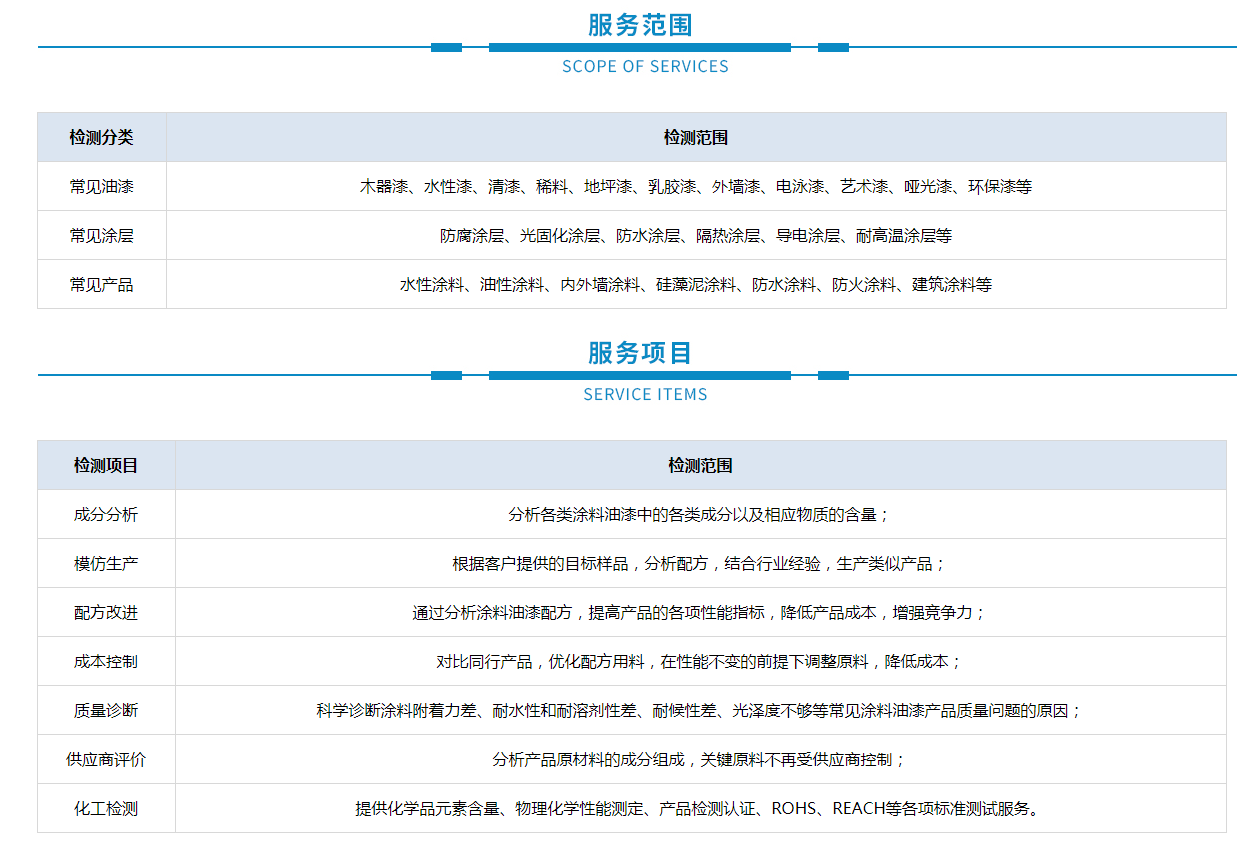Click the 常见产品 row label
1246x858 pixels.
coord(101,285)
